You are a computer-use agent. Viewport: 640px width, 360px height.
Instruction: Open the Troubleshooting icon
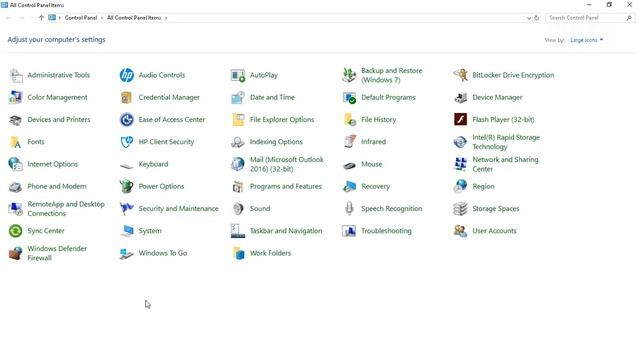pyautogui.click(x=349, y=231)
